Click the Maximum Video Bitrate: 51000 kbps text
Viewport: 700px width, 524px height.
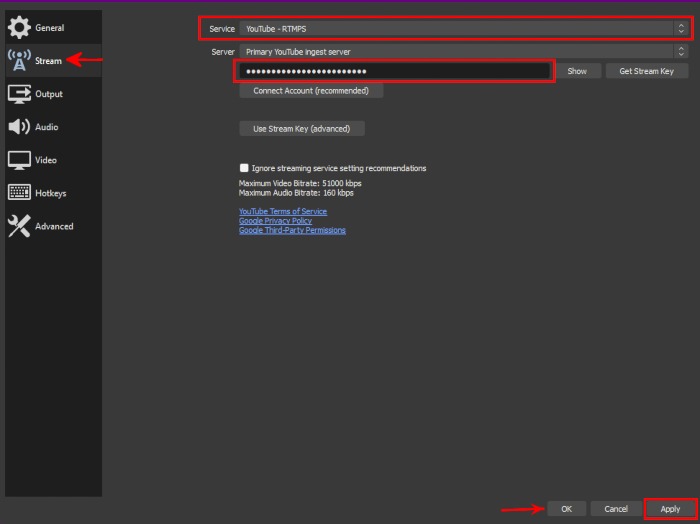click(300, 183)
